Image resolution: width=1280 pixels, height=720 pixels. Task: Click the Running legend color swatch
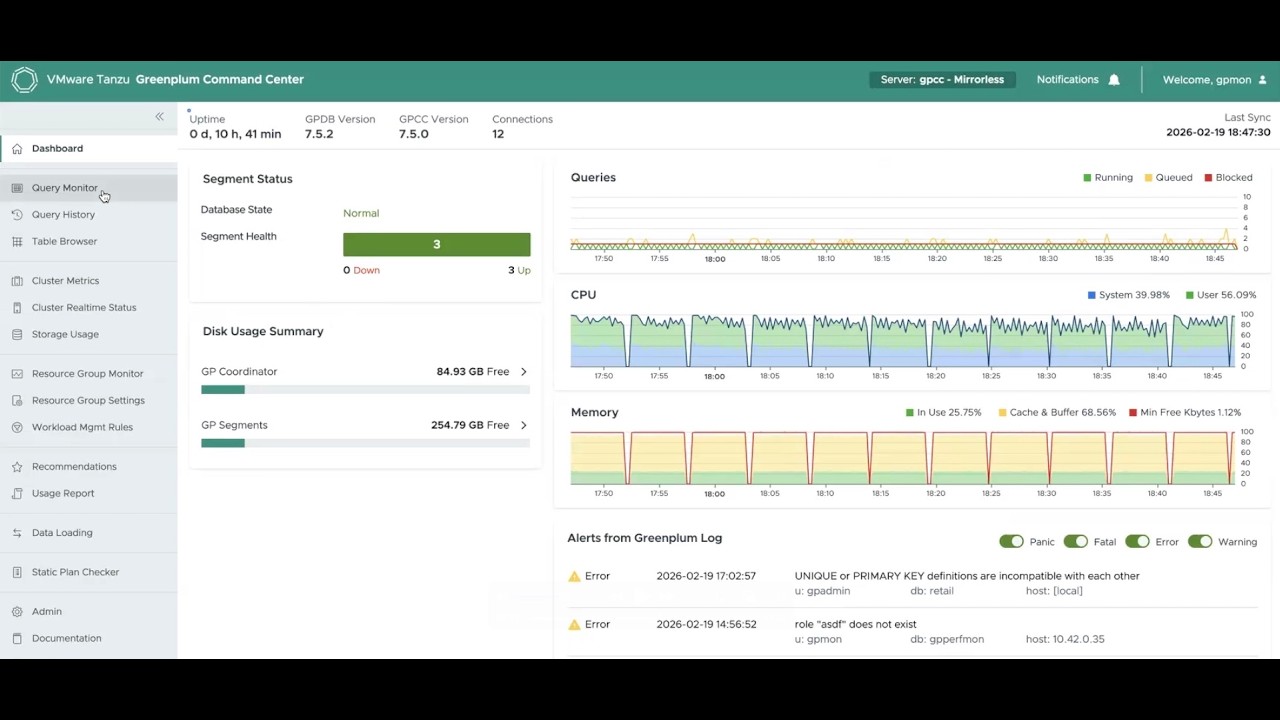(1087, 178)
